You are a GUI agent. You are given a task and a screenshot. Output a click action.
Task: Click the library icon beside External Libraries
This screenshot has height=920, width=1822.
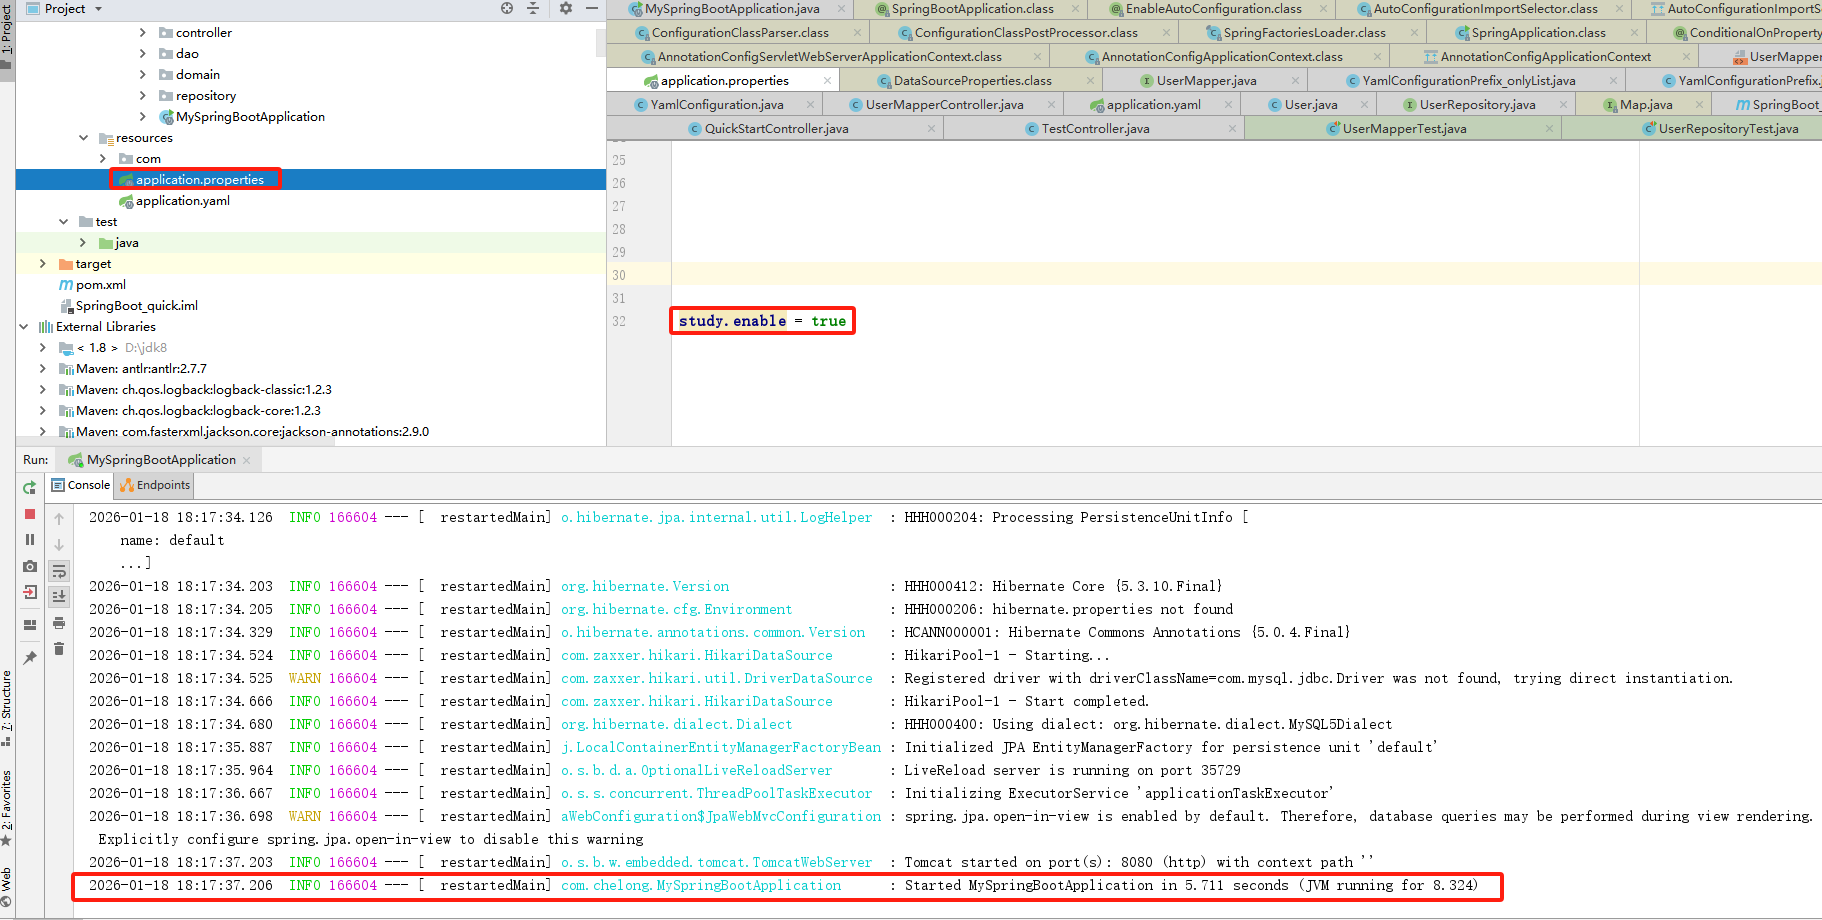[46, 327]
